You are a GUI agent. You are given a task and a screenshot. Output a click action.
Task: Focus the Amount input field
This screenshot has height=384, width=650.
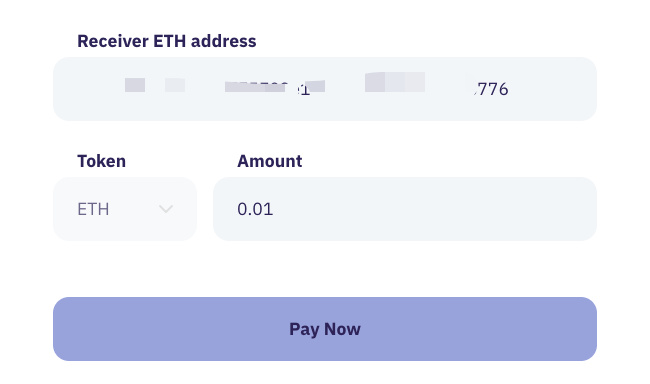pyautogui.click(x=405, y=209)
